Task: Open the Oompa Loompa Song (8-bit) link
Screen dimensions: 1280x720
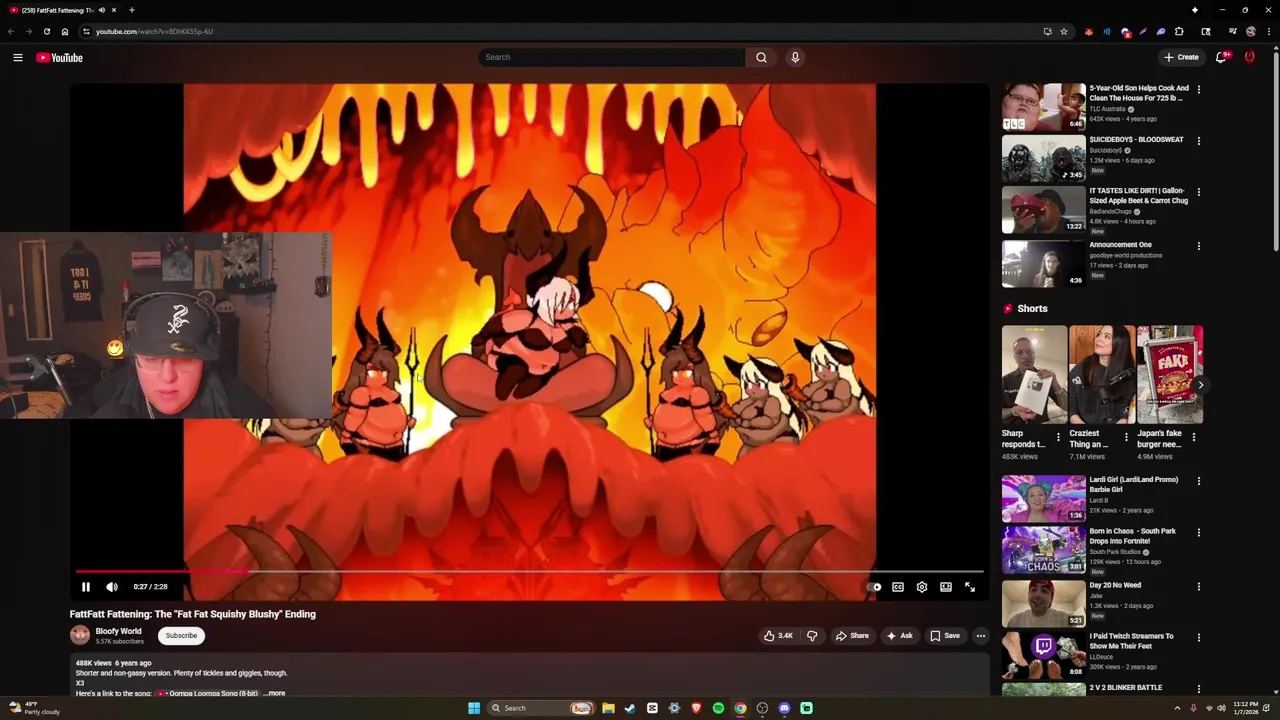Action: click(207, 693)
